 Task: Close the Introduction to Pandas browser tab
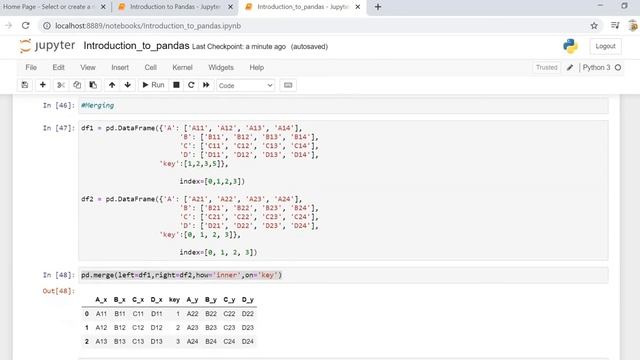coord(230,7)
